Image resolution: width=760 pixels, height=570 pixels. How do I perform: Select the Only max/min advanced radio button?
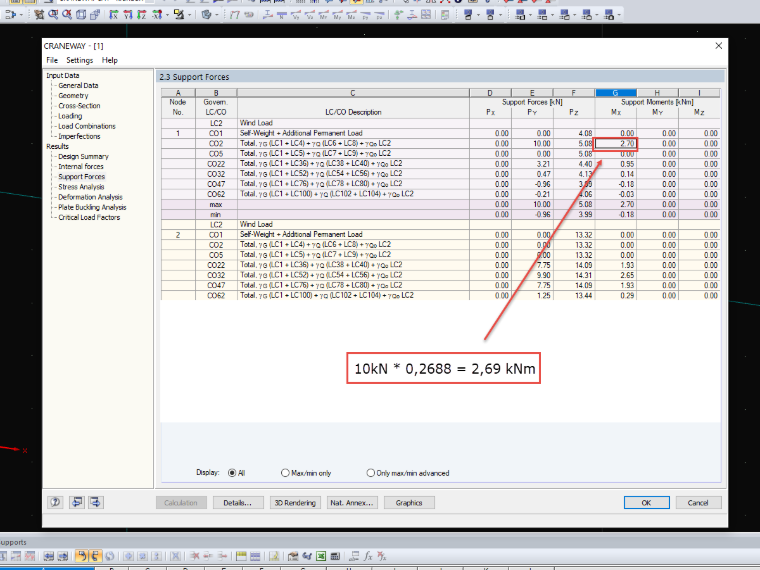point(371,473)
